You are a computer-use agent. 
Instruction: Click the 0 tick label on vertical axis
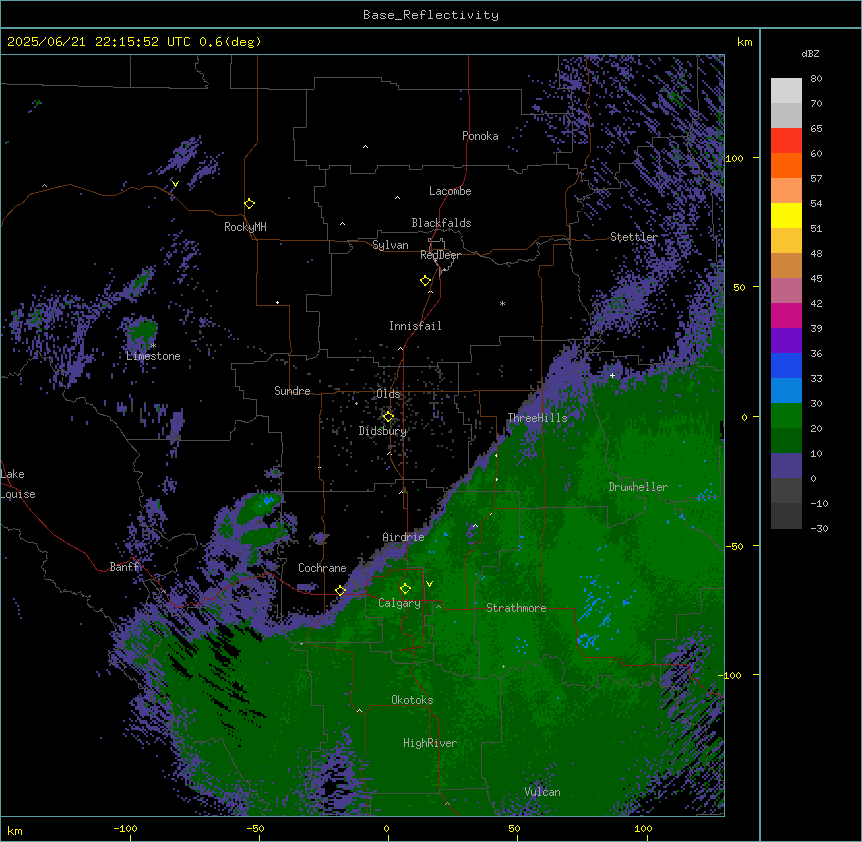coord(744,417)
